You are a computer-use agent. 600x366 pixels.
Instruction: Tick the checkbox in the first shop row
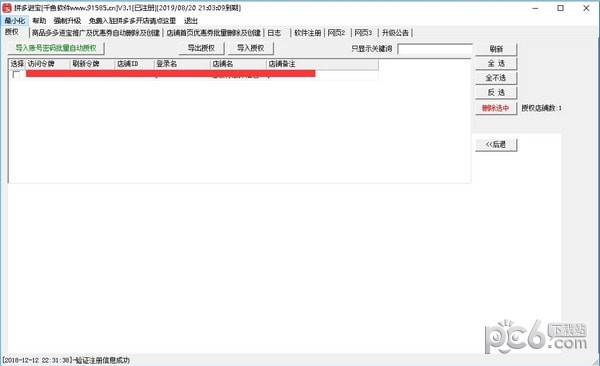[x=16, y=75]
